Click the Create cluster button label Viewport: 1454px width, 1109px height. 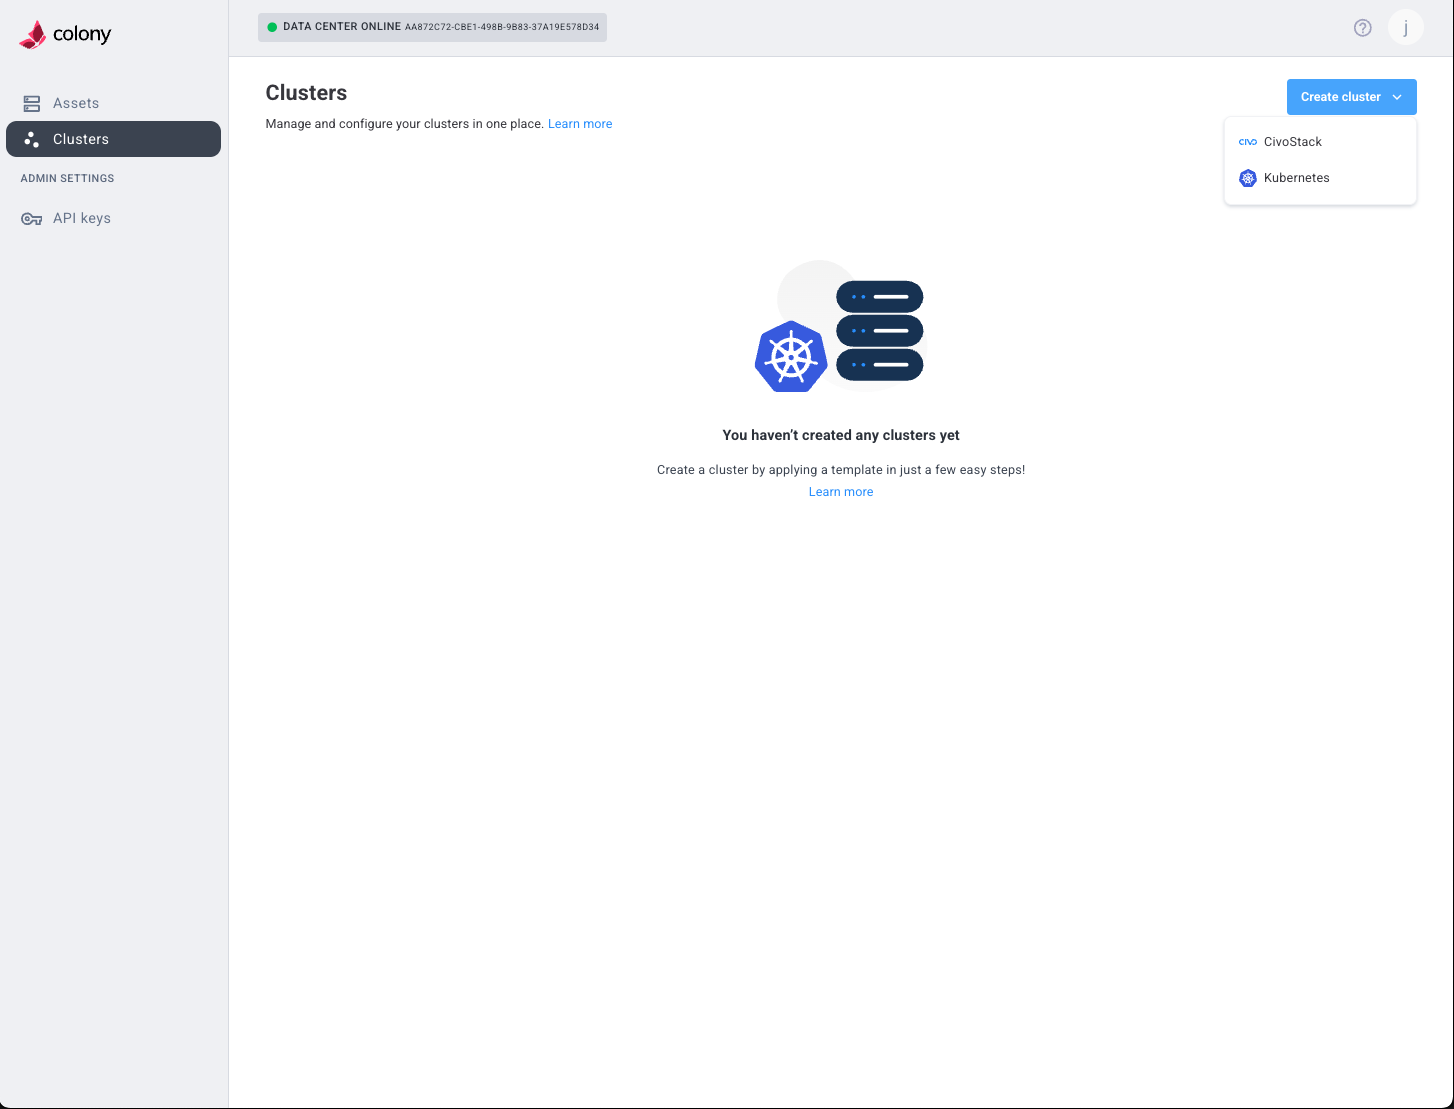(1341, 97)
